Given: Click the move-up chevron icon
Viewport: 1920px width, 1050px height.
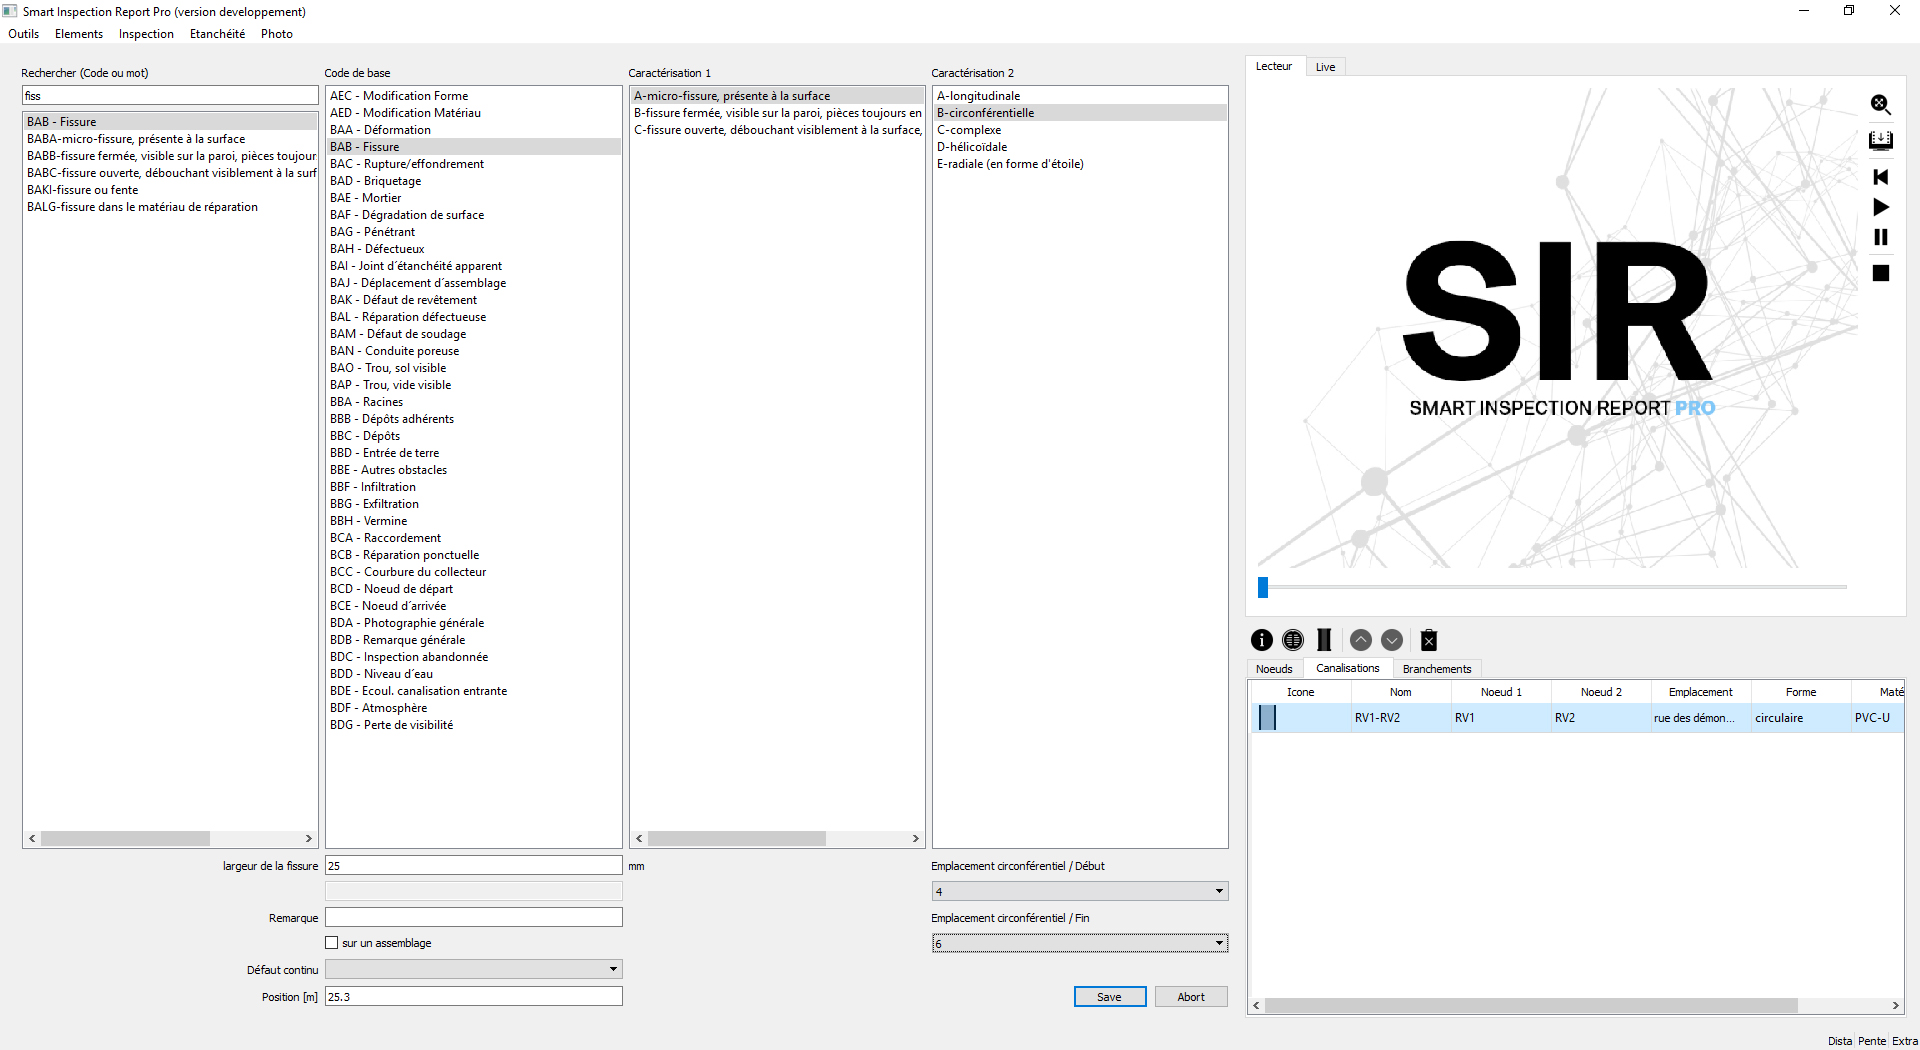Looking at the screenshot, I should tap(1361, 640).
